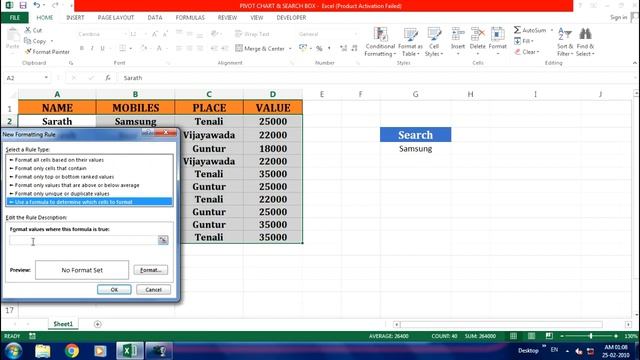Screen dimensions: 640x360
Task: Click the zoom in plus button
Action: pos(616,336)
